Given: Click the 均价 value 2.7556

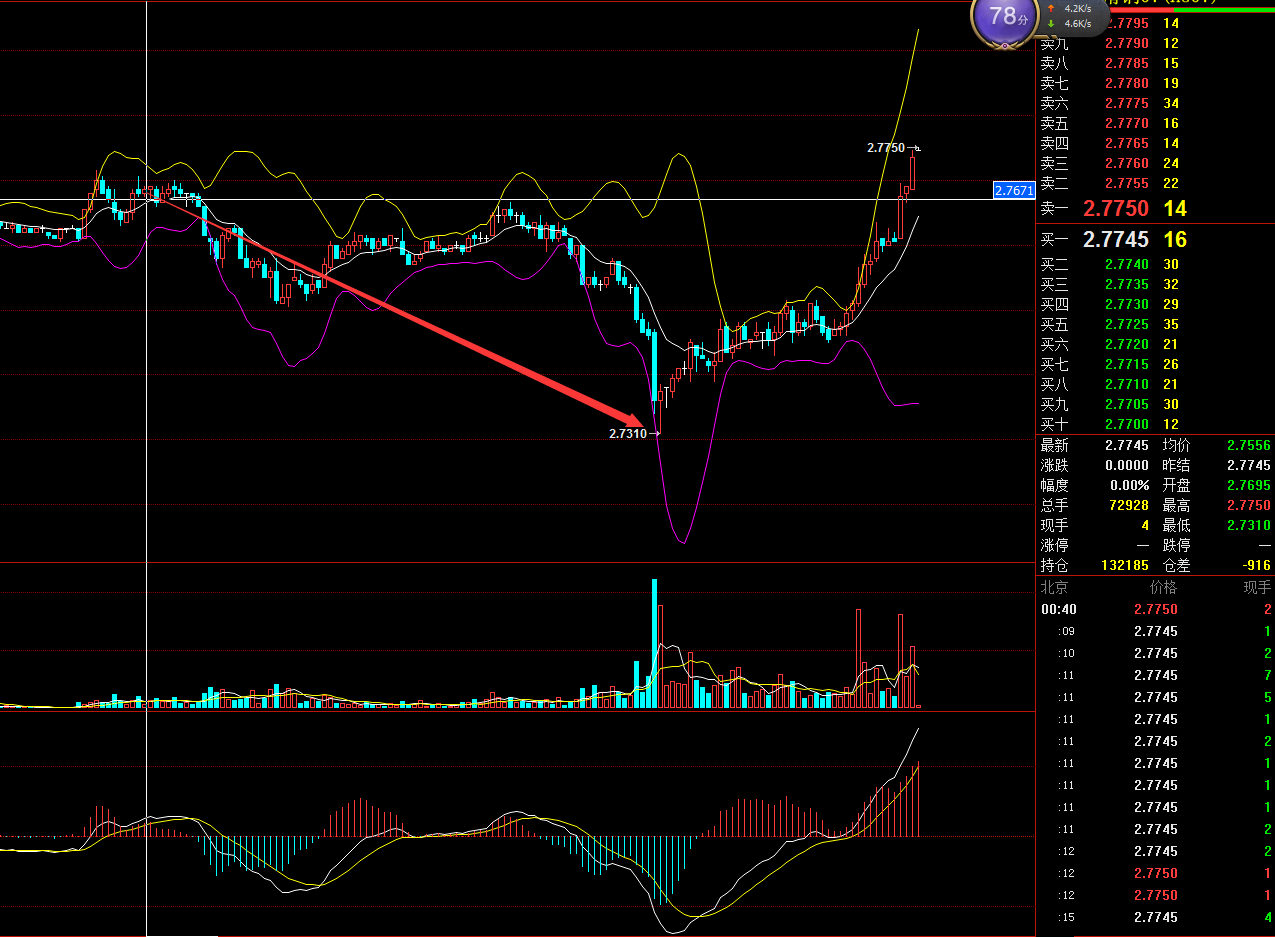Looking at the screenshot, I should 1249,445.
